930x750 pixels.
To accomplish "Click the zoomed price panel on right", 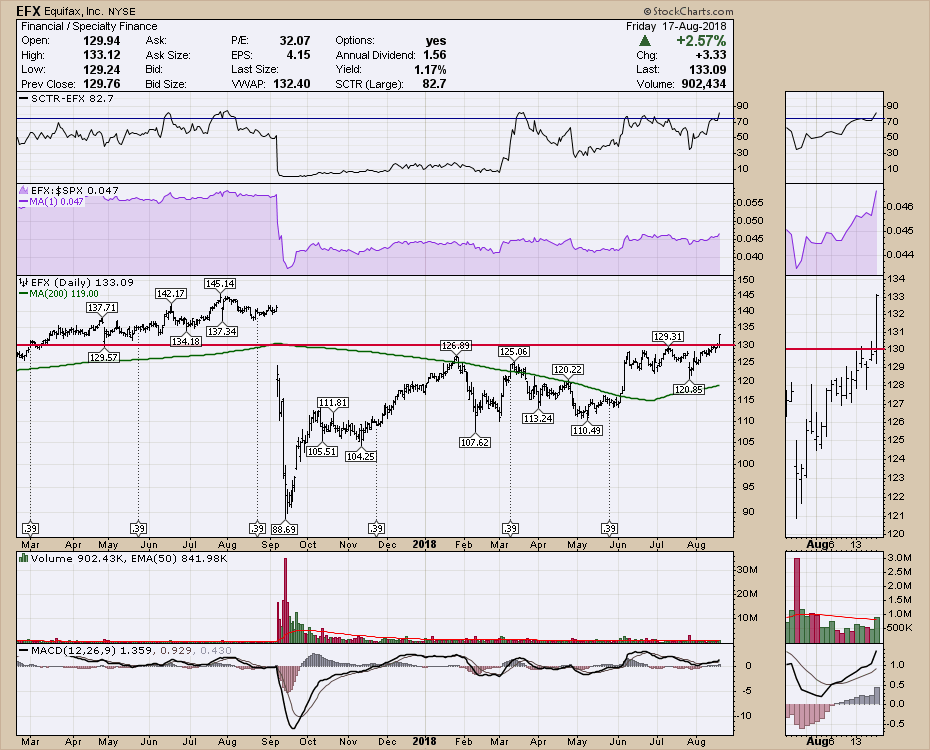I will 835,407.
